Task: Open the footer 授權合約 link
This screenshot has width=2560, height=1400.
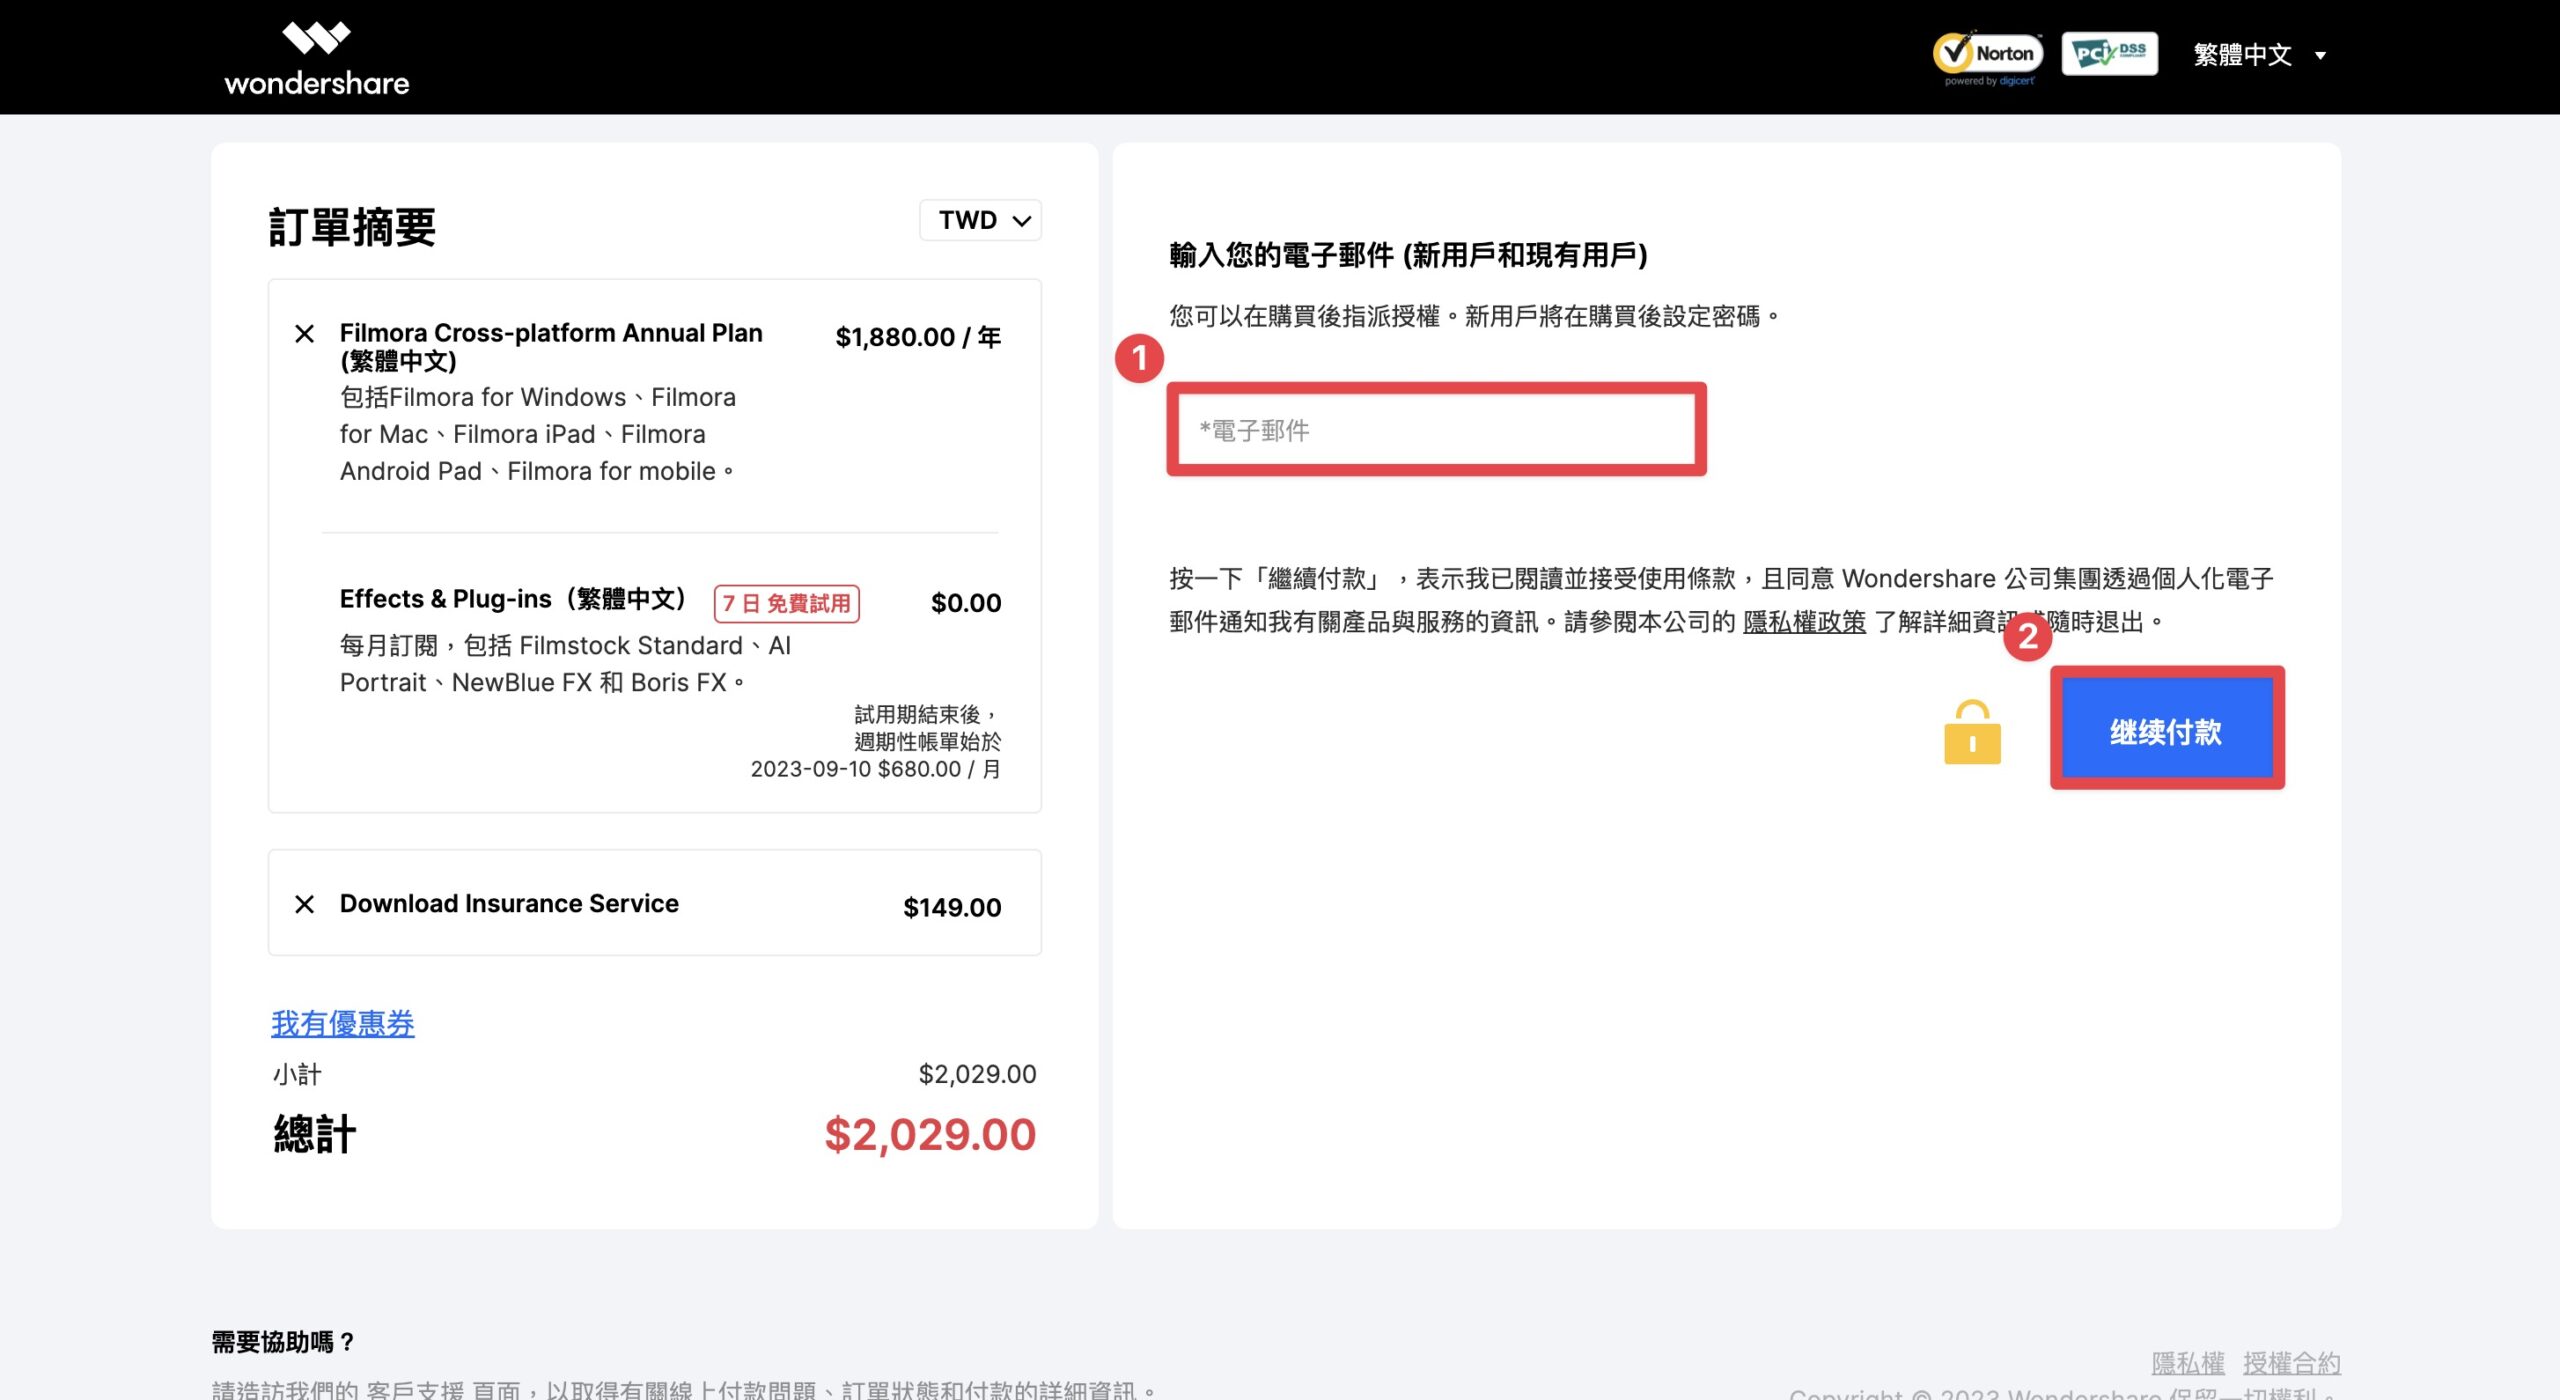Action: click(2291, 1363)
